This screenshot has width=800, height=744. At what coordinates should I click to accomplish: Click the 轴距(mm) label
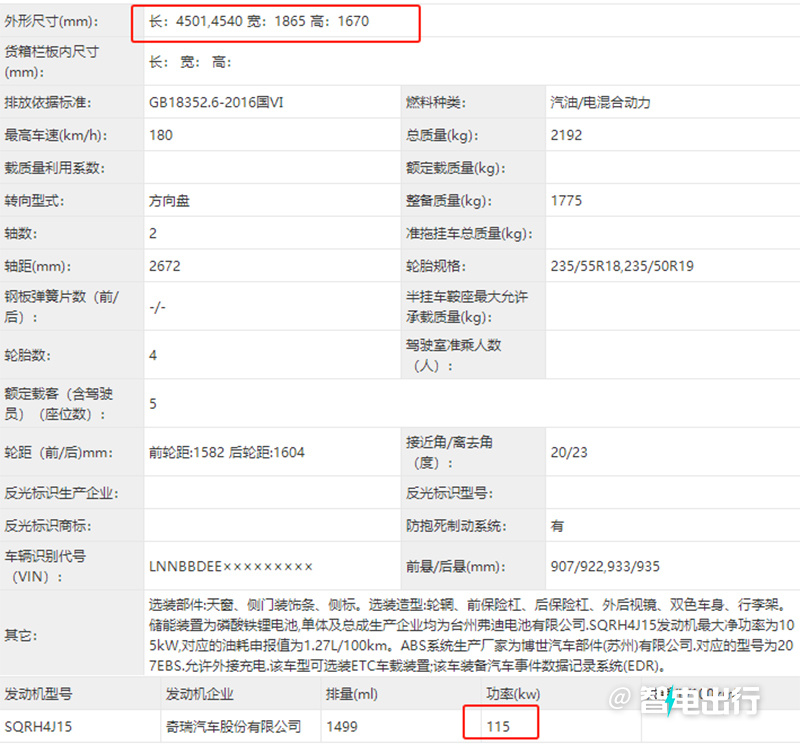pos(38,266)
